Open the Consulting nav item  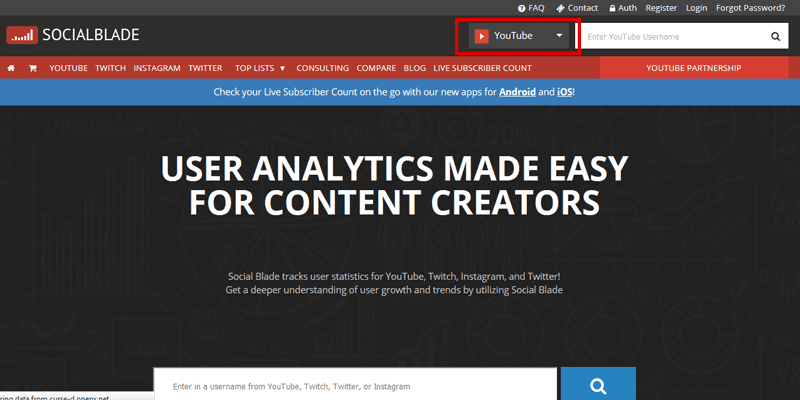[322, 68]
